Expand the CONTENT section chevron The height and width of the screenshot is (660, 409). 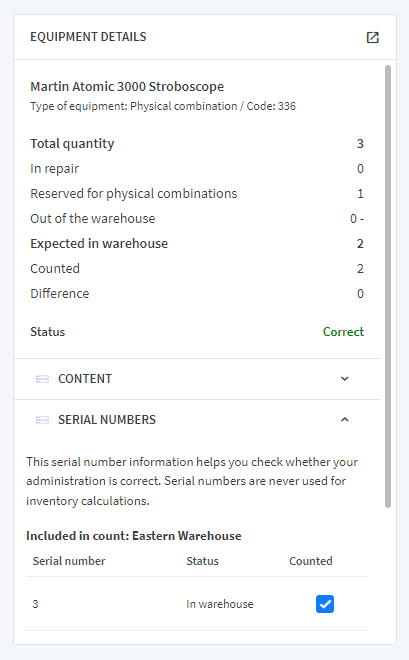(x=345, y=379)
